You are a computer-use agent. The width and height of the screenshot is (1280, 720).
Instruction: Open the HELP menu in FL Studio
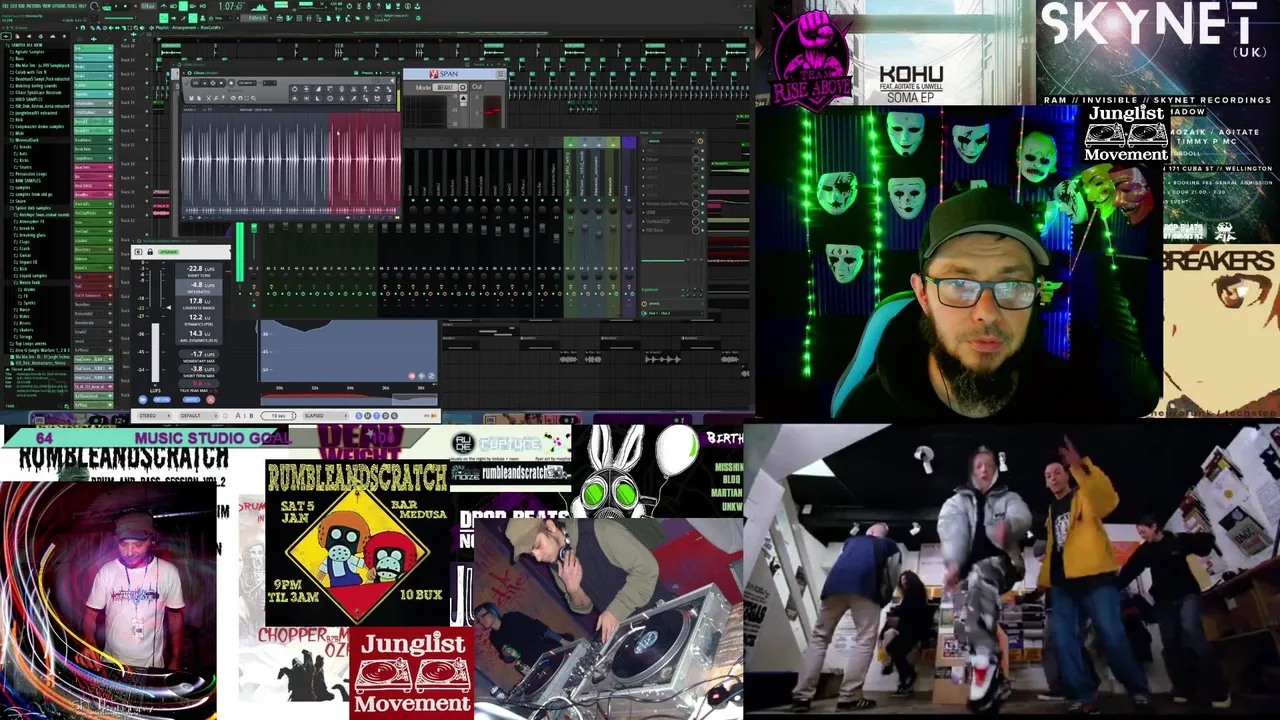(82, 6)
